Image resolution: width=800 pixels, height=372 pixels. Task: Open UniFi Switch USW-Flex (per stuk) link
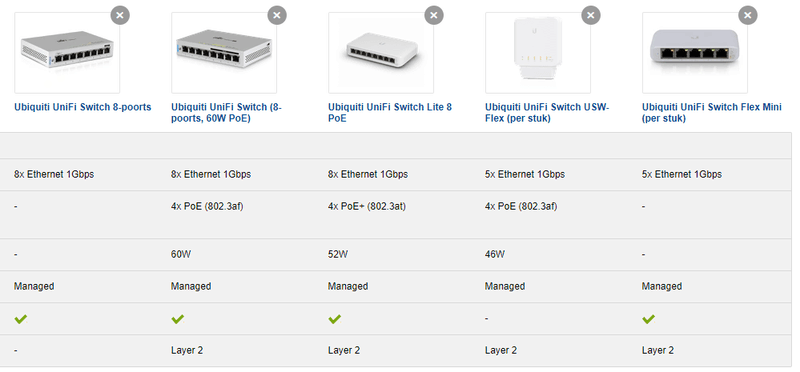[547, 113]
